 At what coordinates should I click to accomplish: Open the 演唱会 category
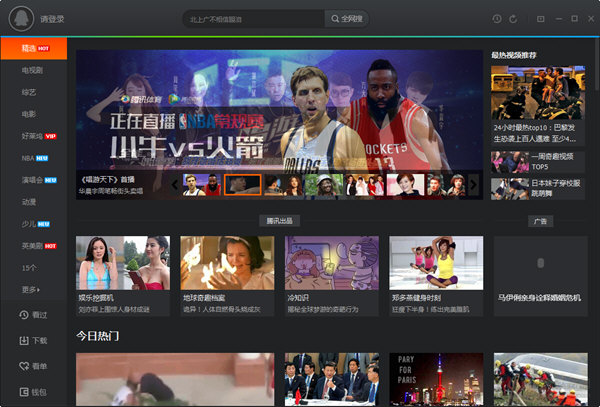coord(39,180)
